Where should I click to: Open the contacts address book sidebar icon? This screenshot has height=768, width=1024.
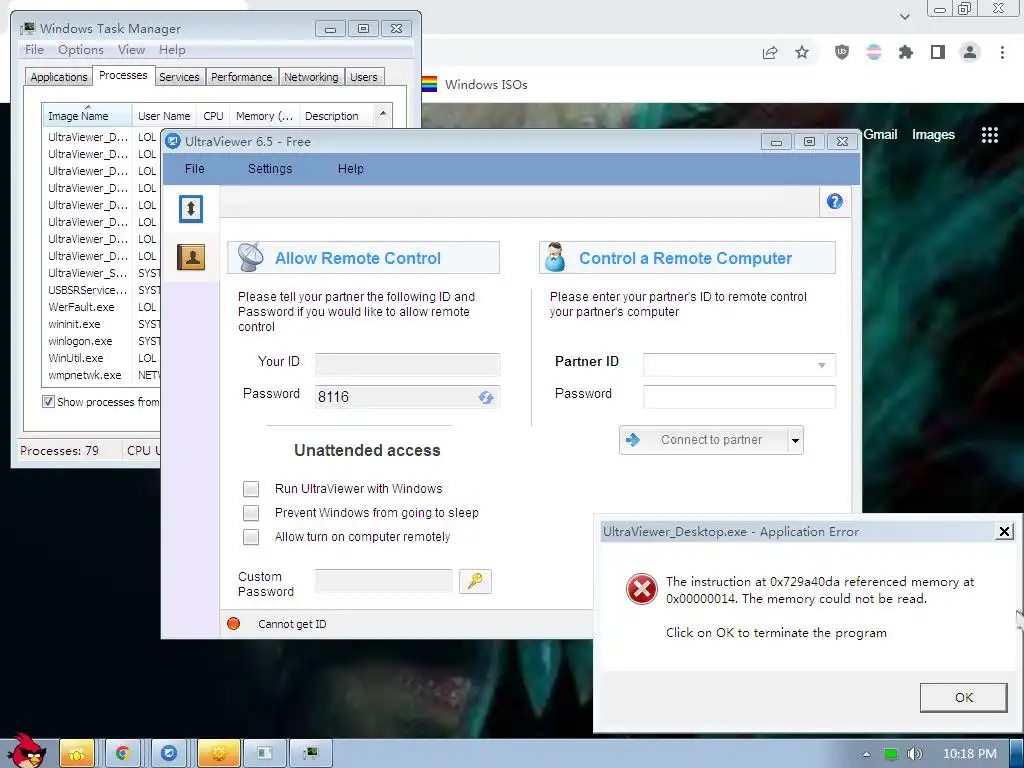[191, 257]
